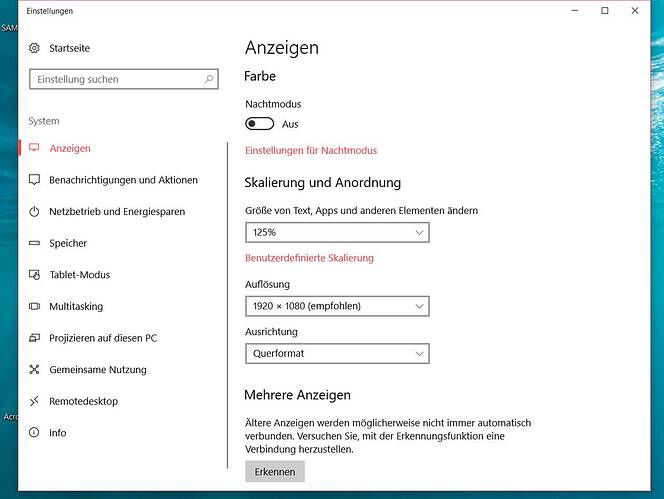The image size is (664, 499).
Task: Click the Tablet-Modus icon
Action: pyautogui.click(x=34, y=274)
